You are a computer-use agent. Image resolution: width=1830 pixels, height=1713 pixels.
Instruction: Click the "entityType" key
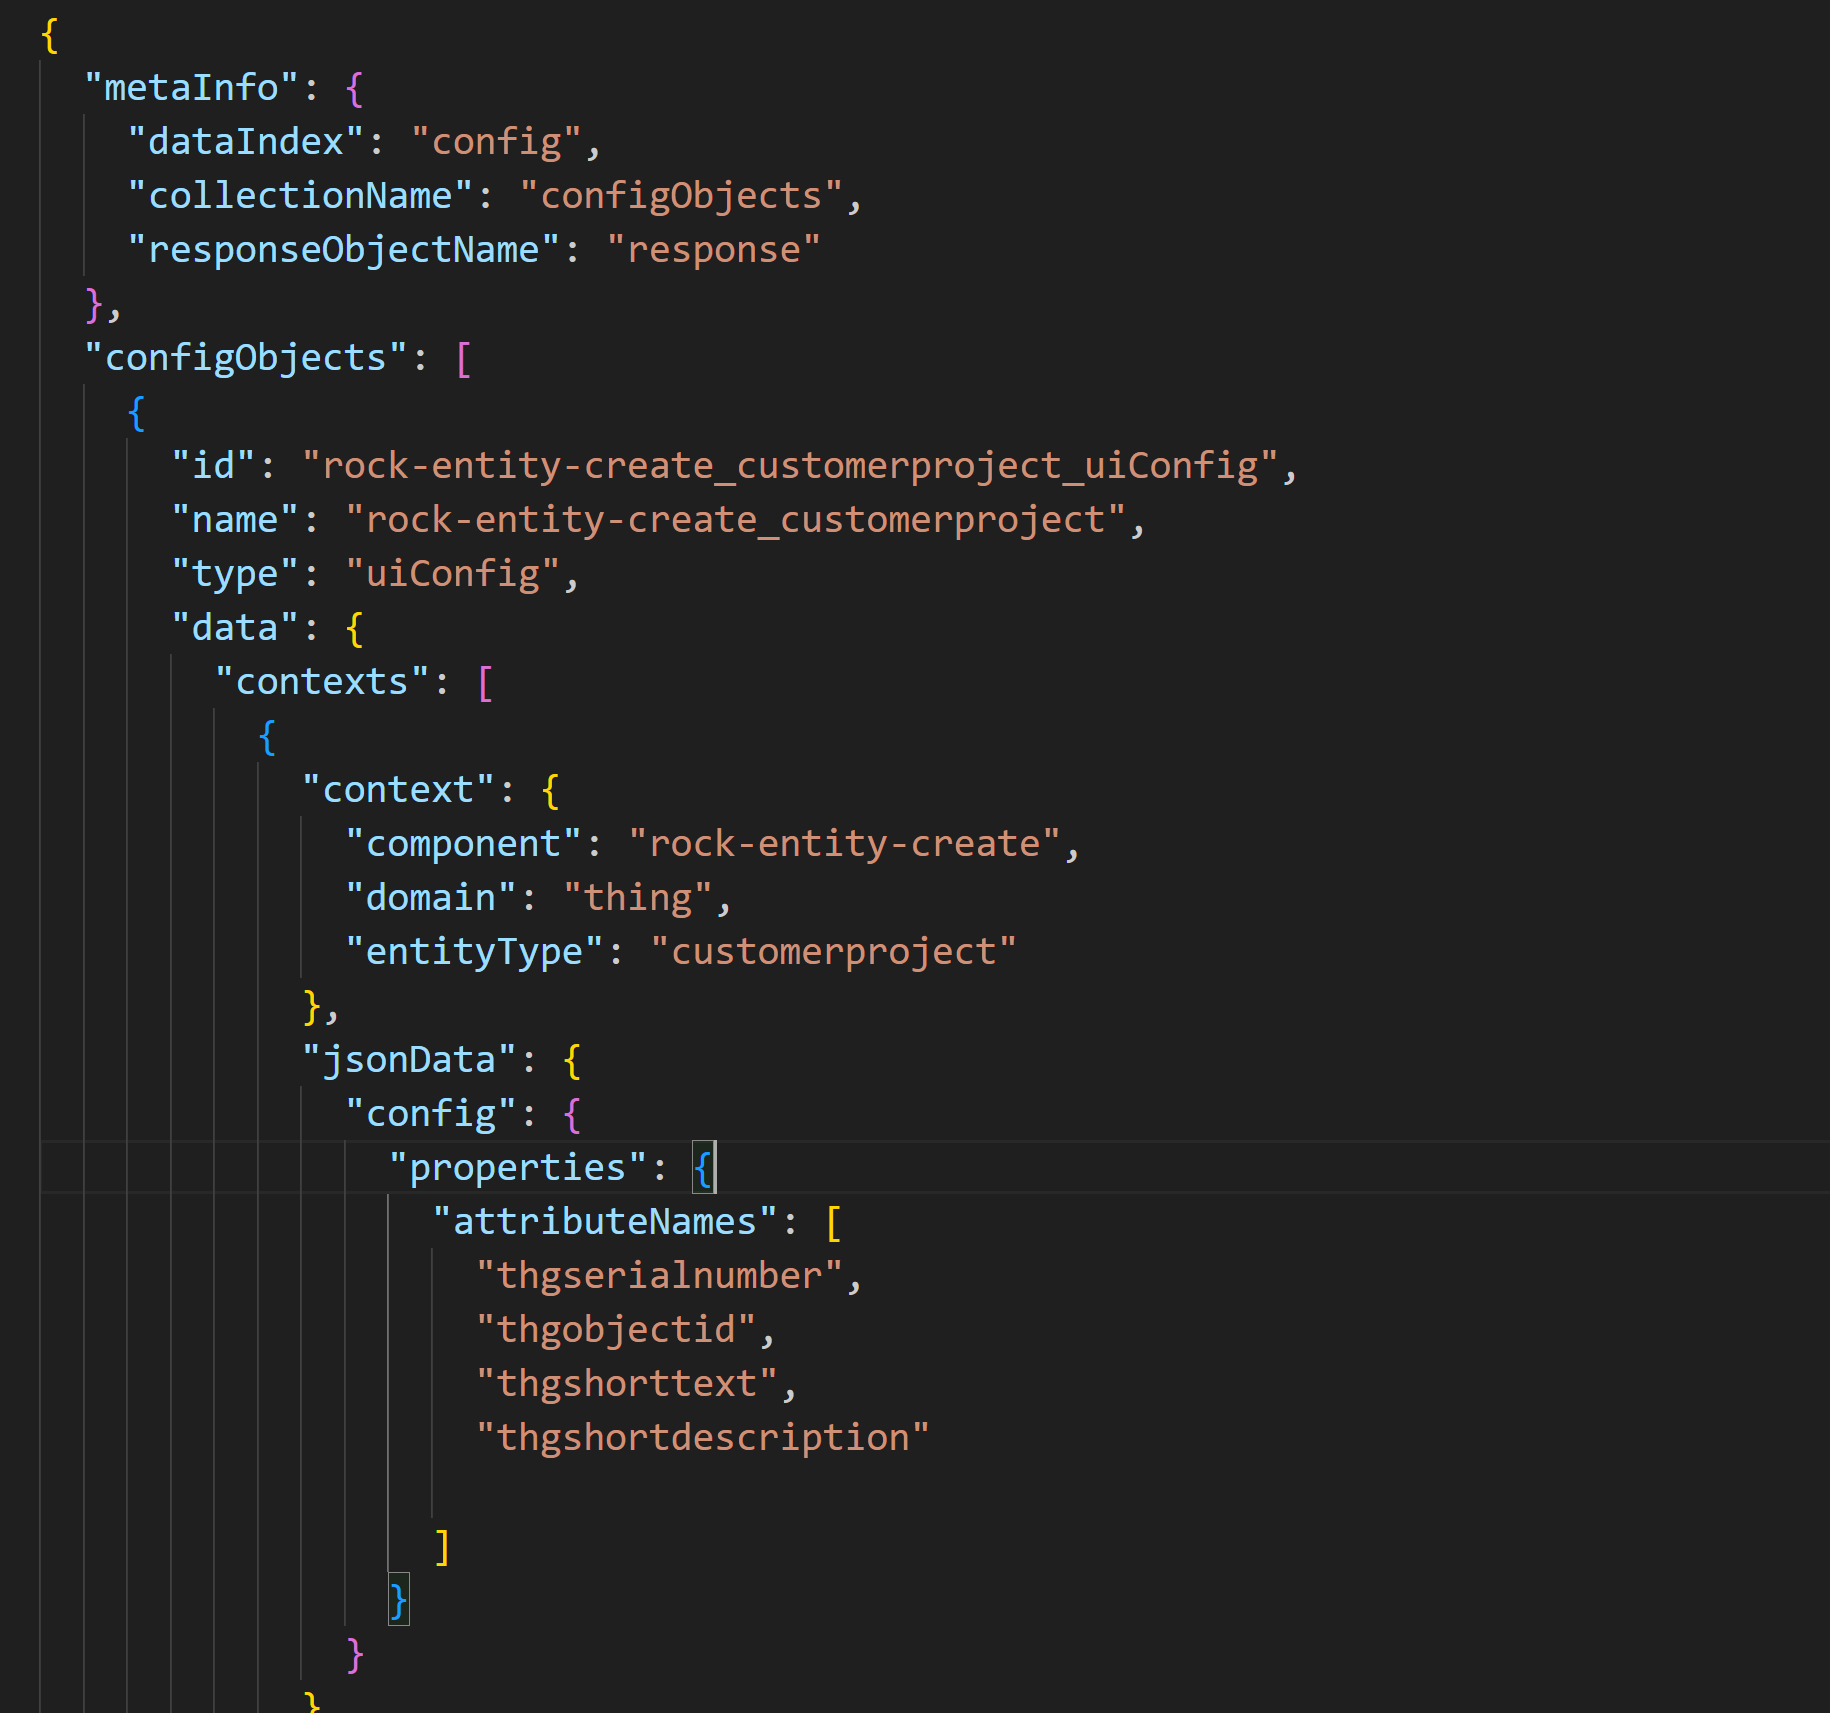tap(474, 952)
